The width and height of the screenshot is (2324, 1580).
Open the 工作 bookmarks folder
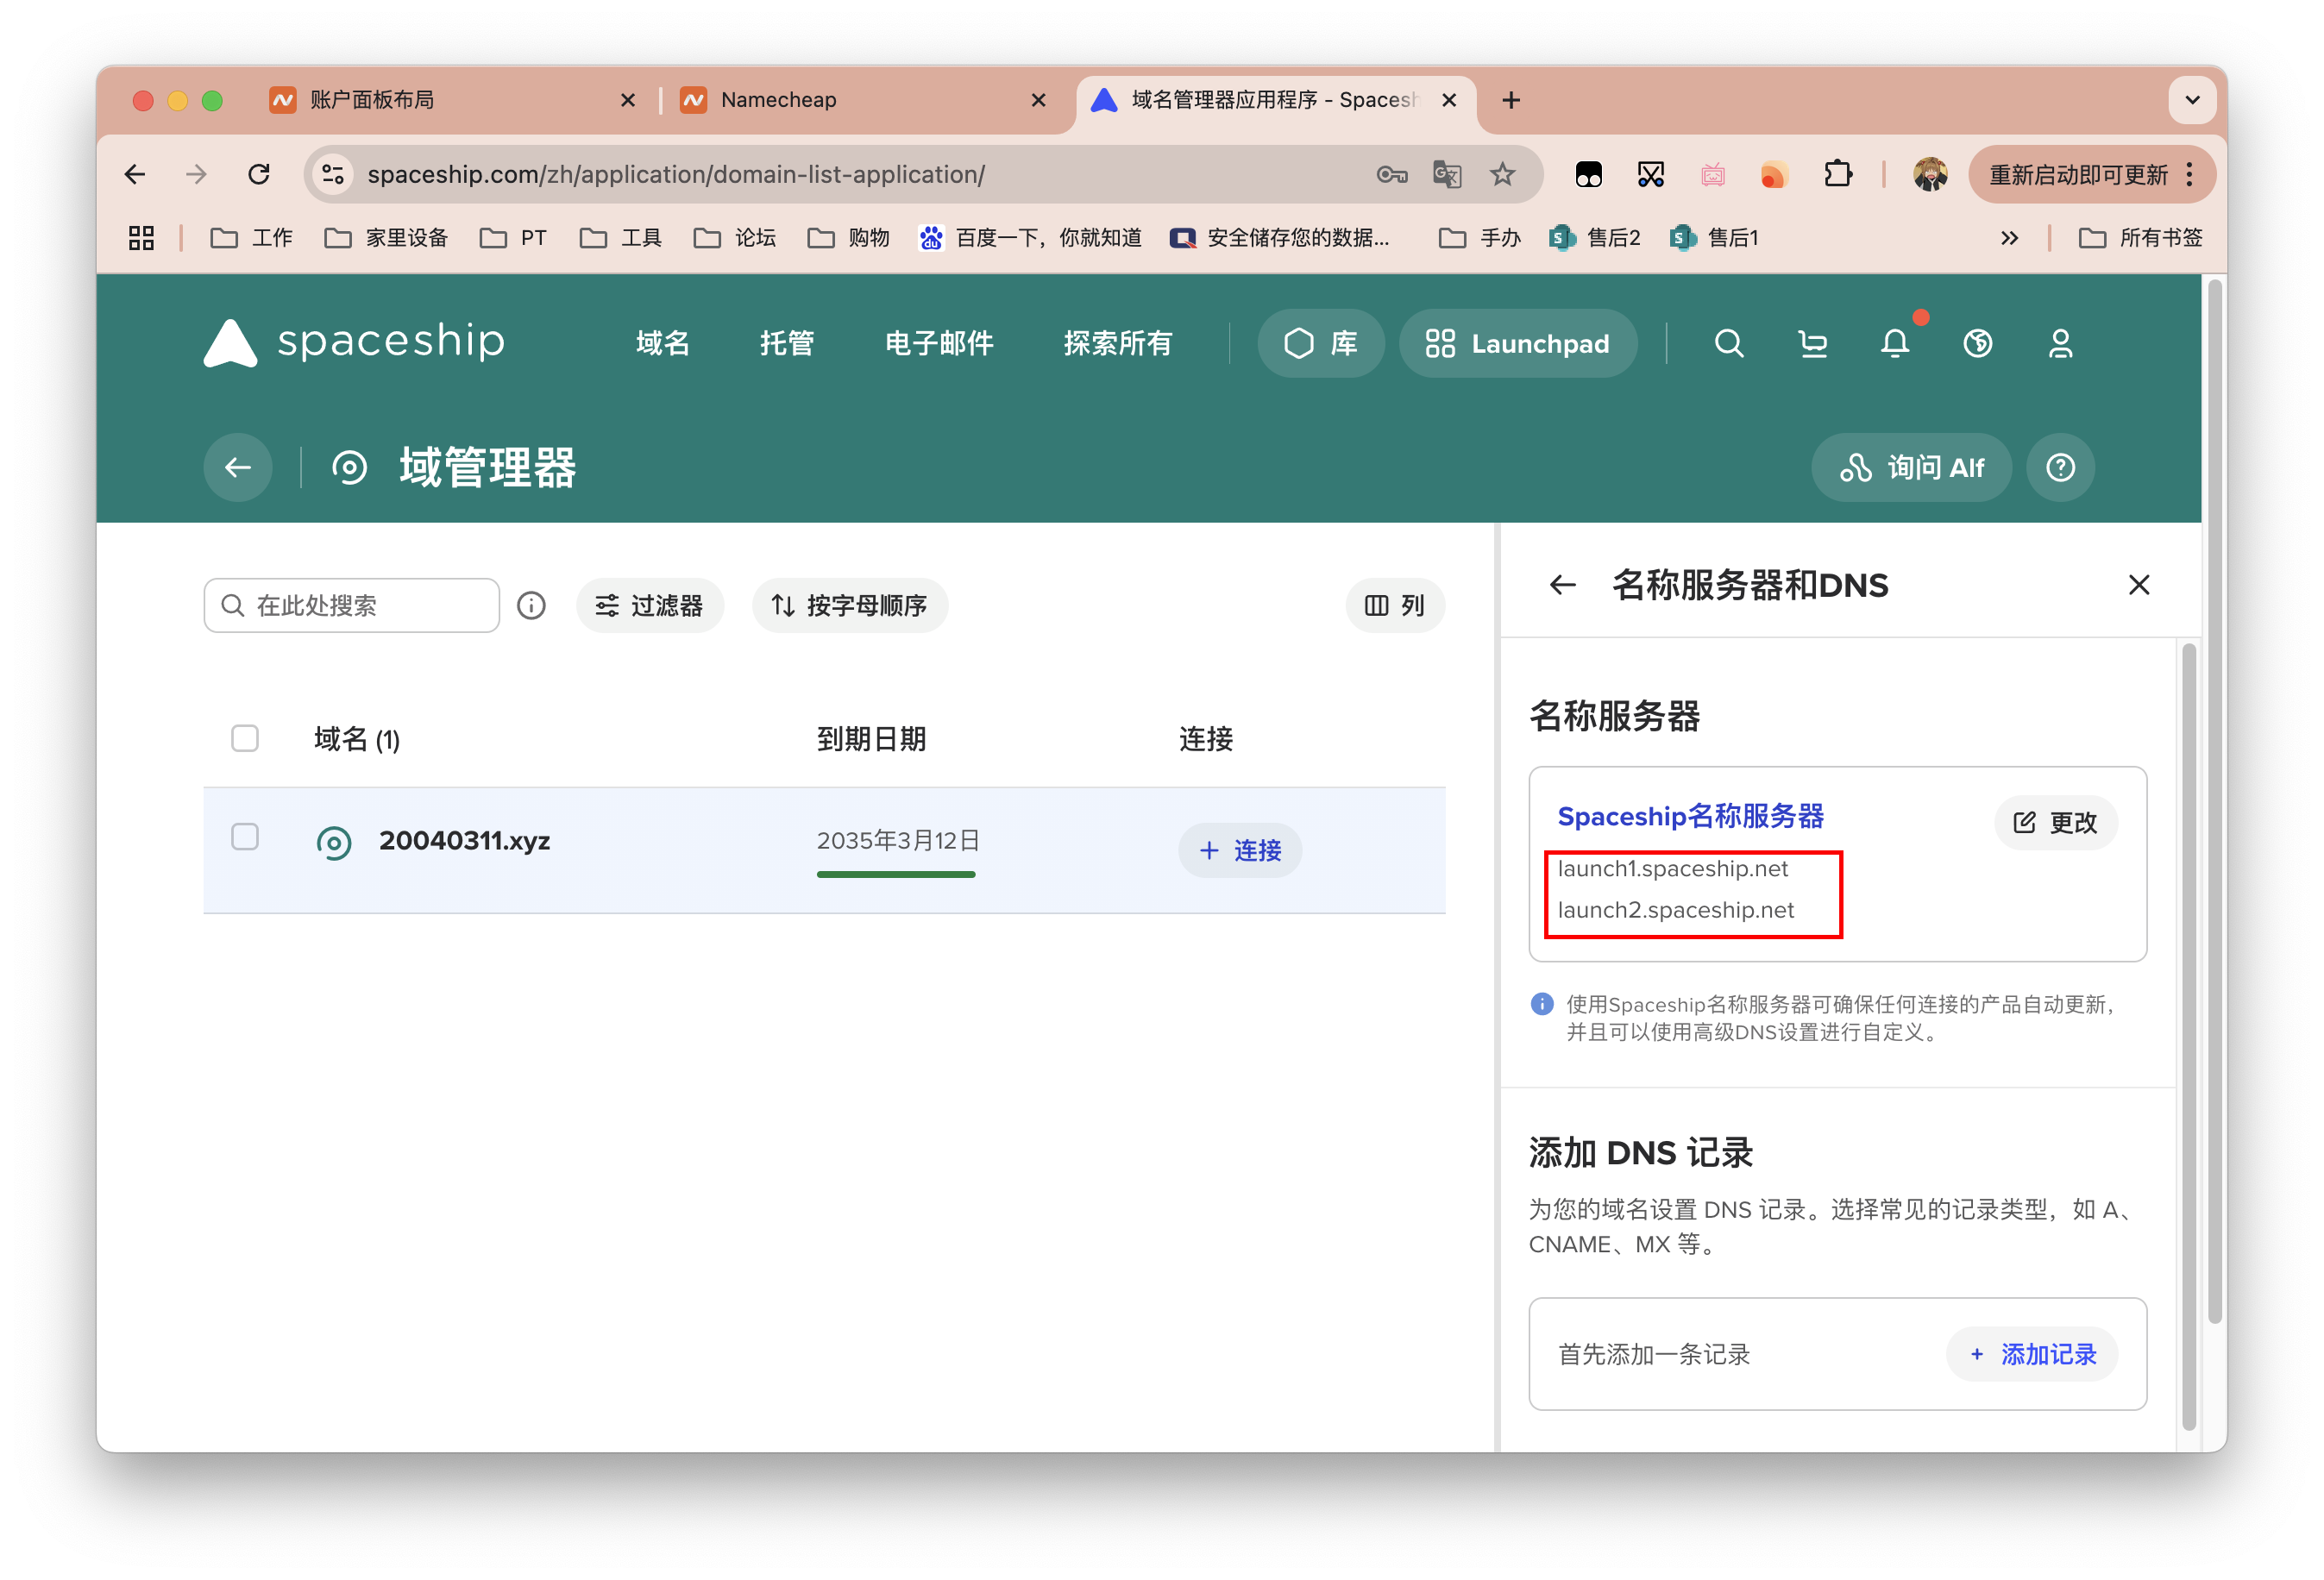click(x=252, y=238)
